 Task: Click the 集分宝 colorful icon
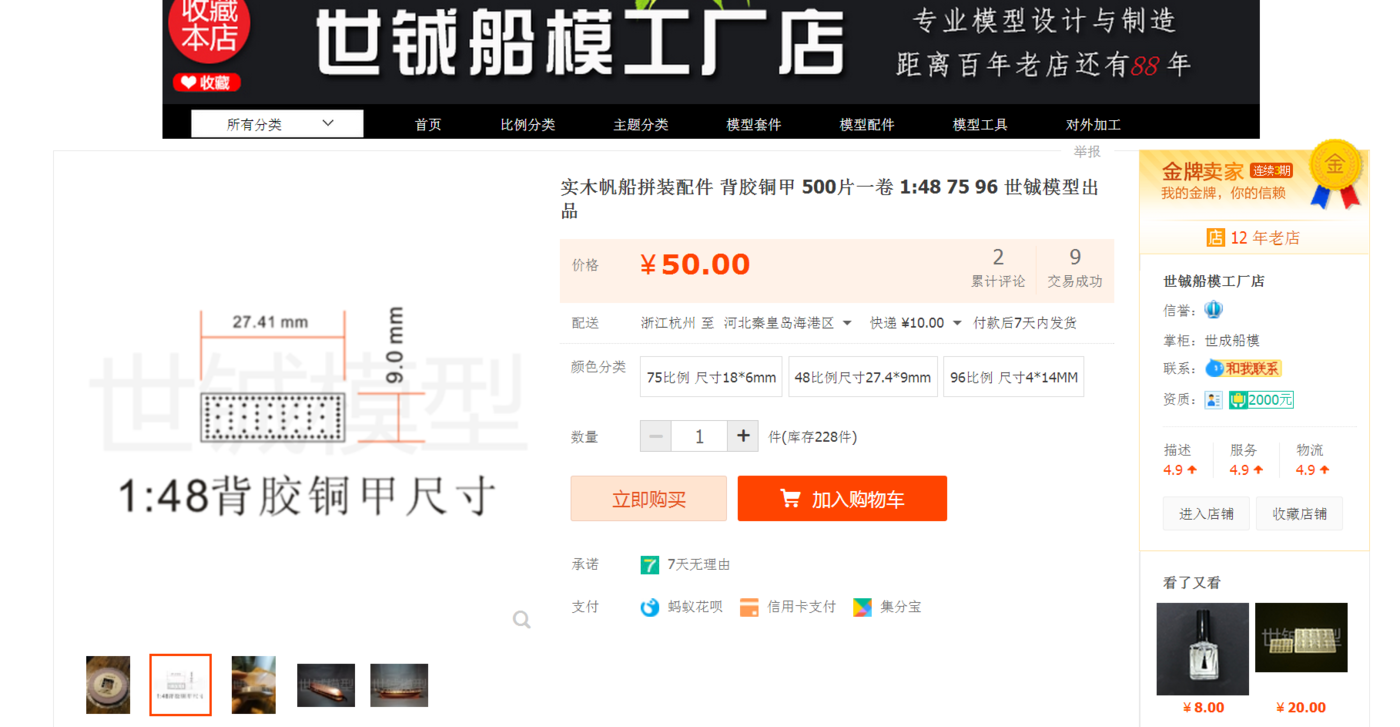point(862,607)
